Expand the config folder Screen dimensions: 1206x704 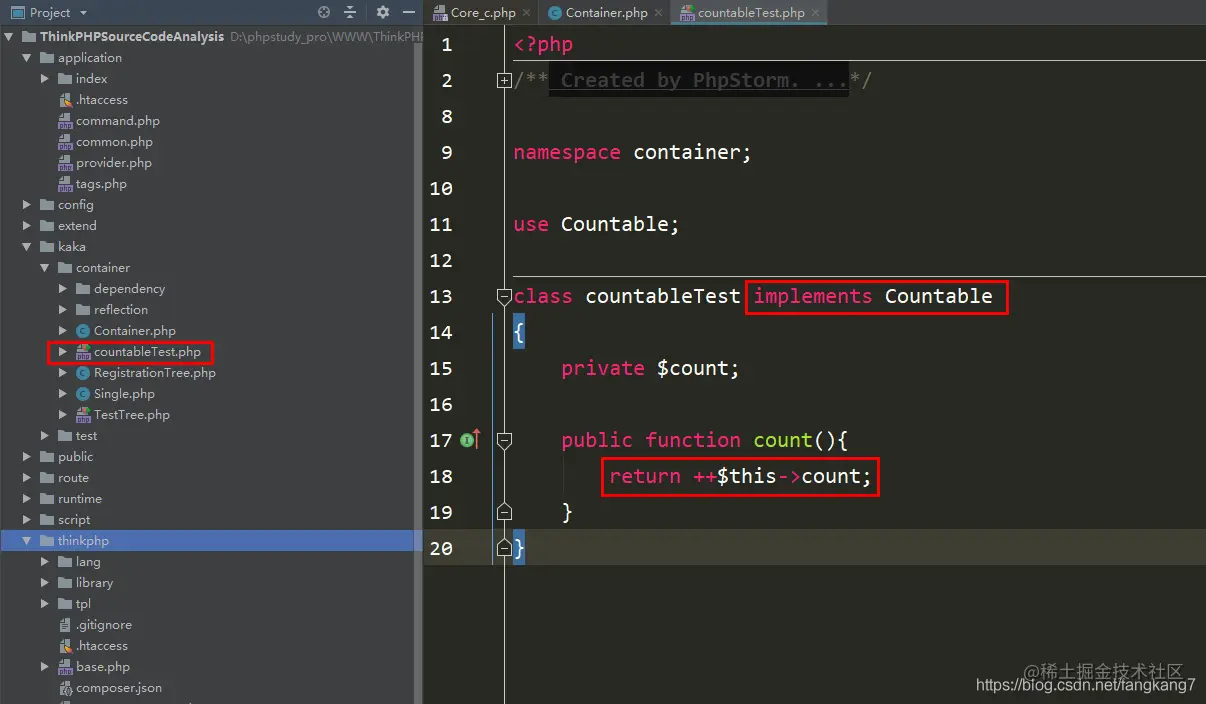27,205
